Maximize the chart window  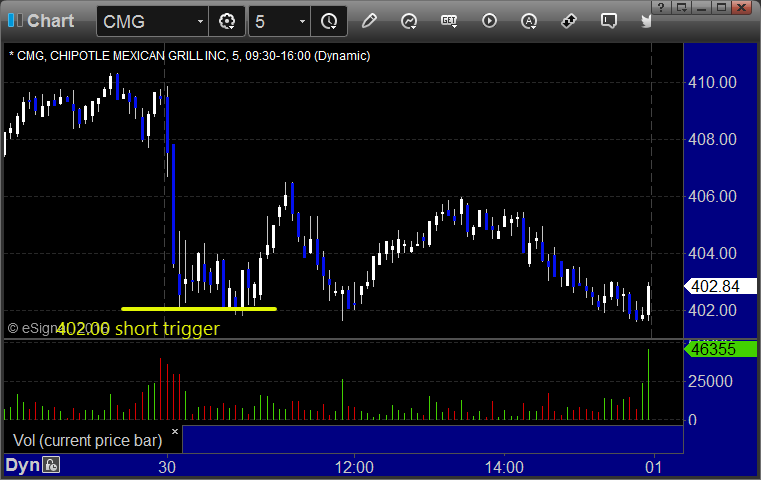pyautogui.click(x=722, y=7)
